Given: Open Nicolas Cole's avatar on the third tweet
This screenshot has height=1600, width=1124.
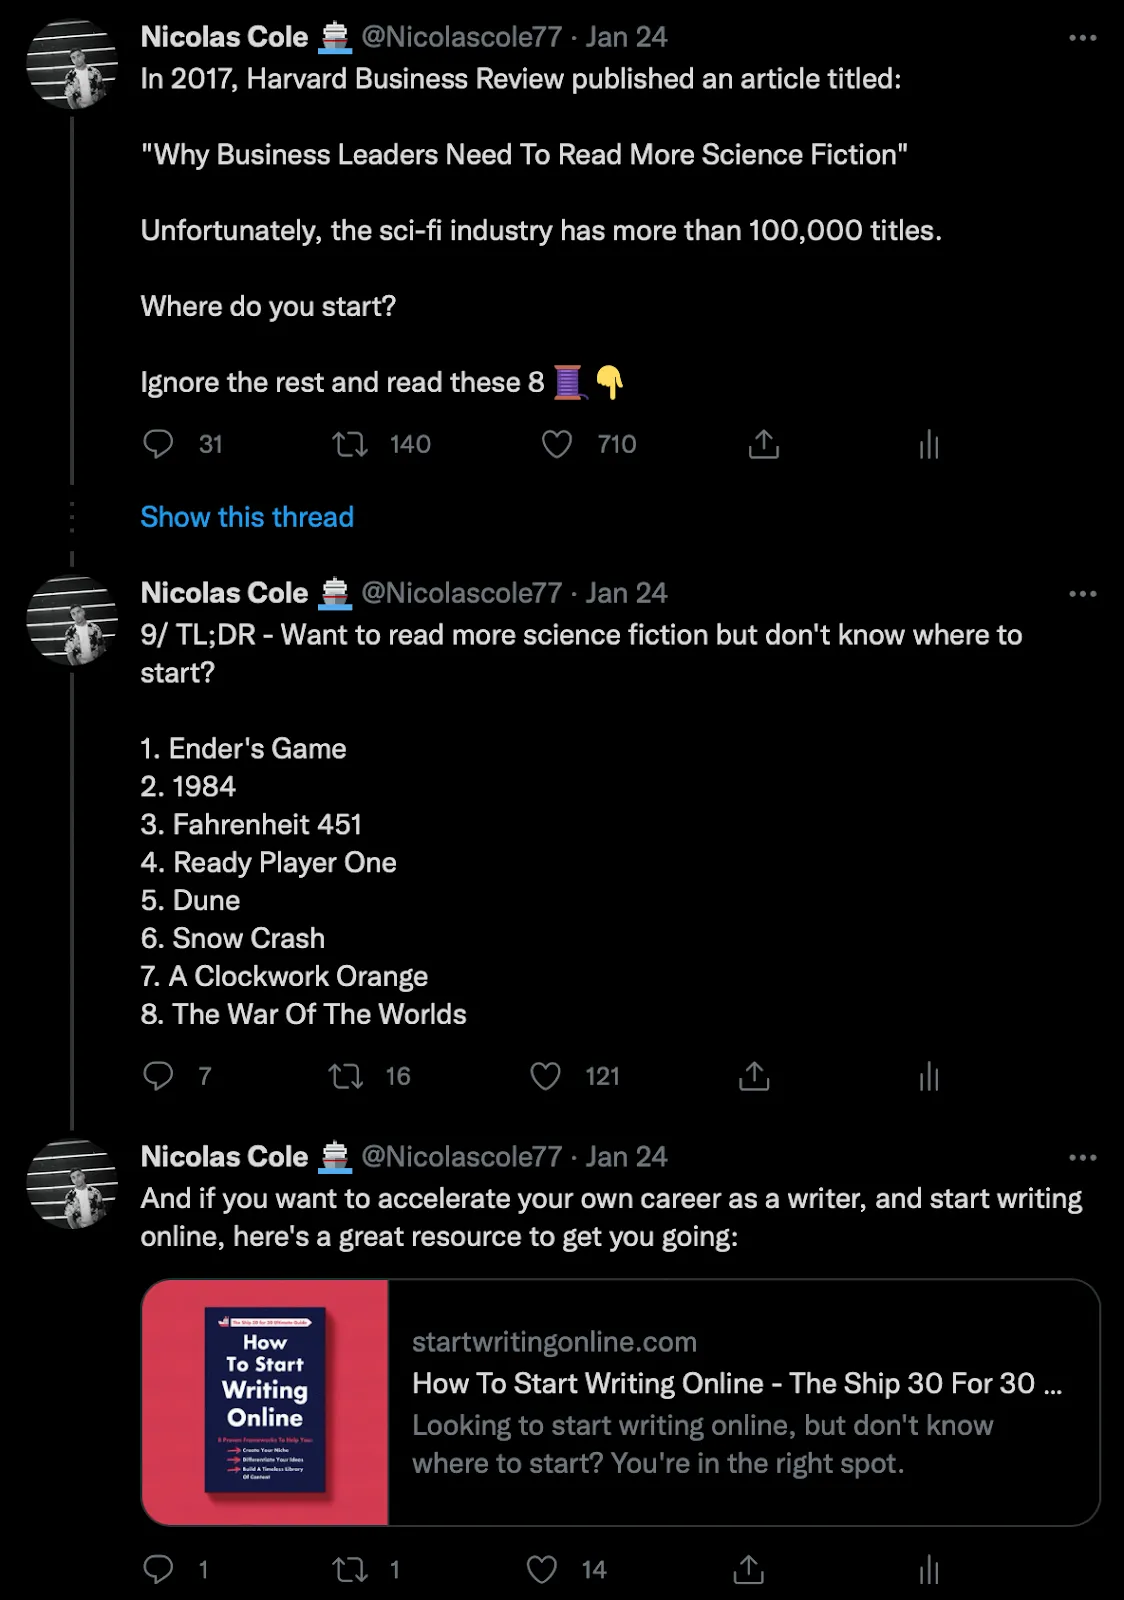Looking at the screenshot, I should click(72, 1184).
